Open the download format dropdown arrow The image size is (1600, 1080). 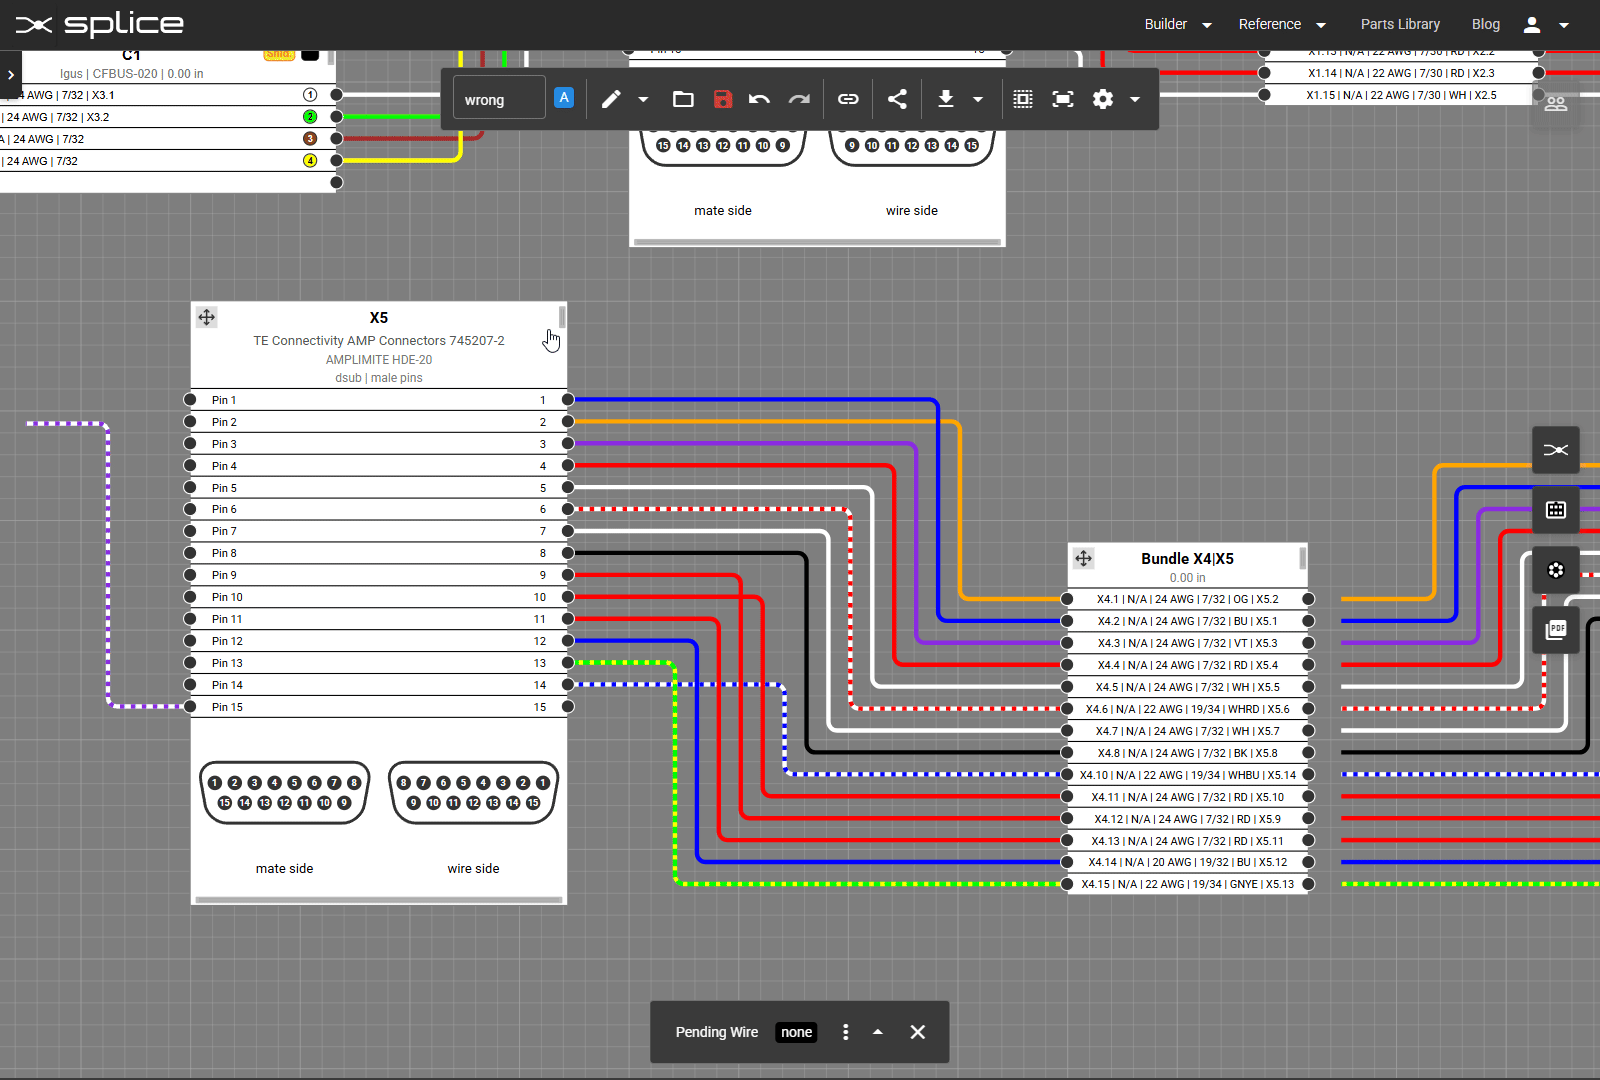[978, 98]
